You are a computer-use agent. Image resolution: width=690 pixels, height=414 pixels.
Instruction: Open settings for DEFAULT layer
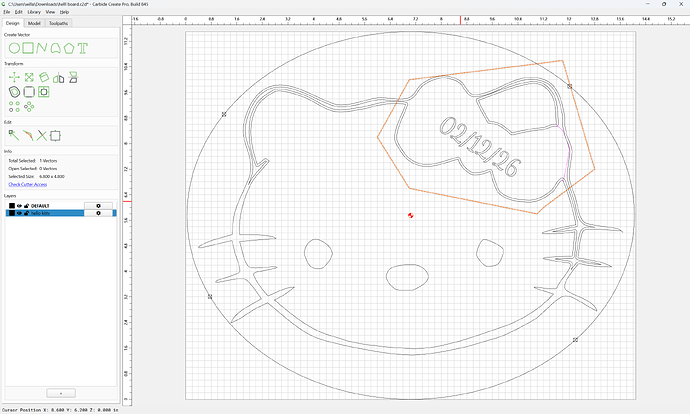[98, 205]
